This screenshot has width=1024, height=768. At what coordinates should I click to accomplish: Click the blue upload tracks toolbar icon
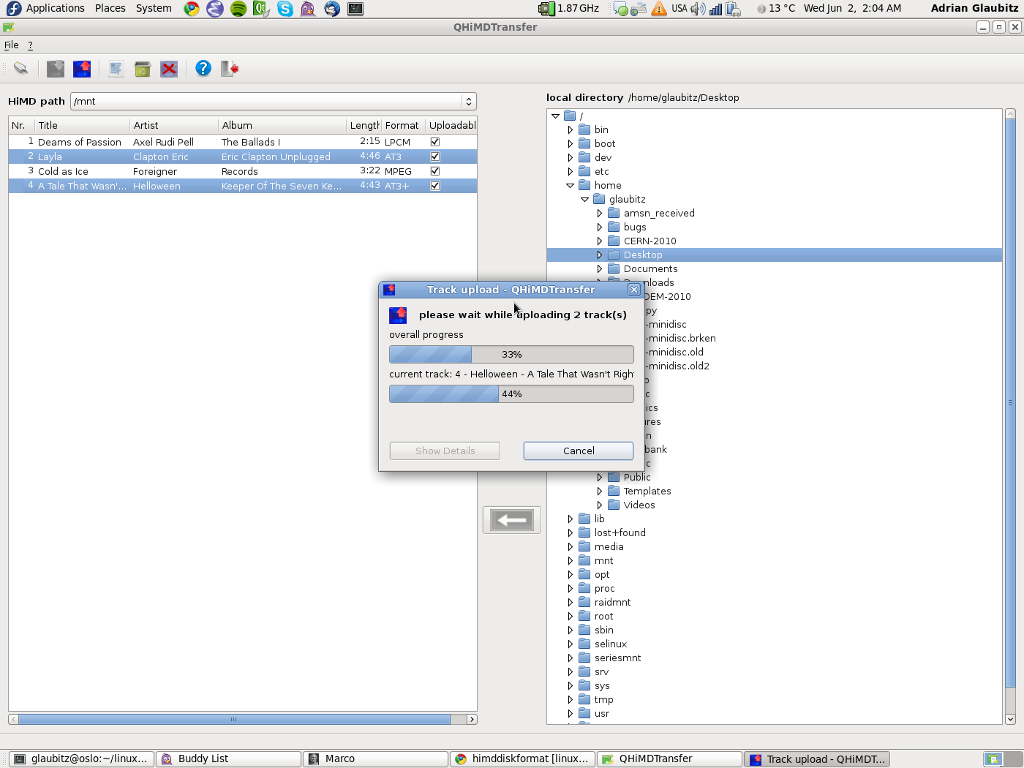click(82, 69)
